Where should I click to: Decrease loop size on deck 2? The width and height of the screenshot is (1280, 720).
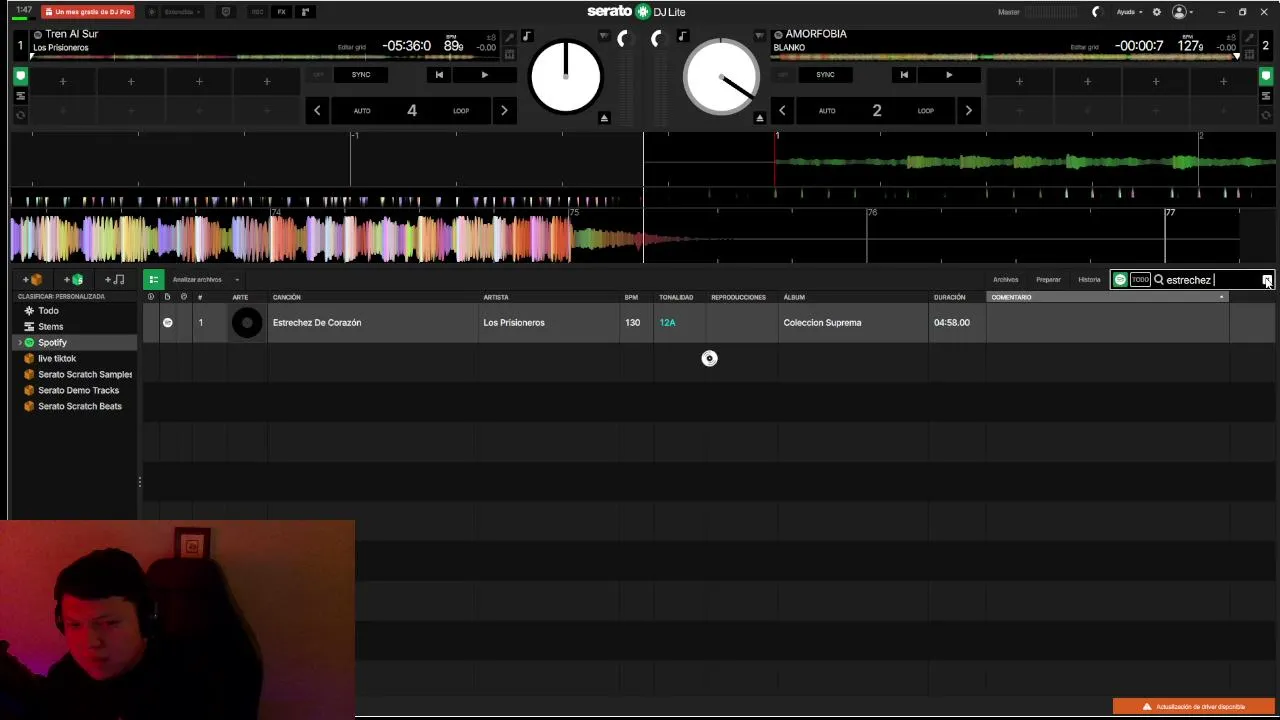782,111
